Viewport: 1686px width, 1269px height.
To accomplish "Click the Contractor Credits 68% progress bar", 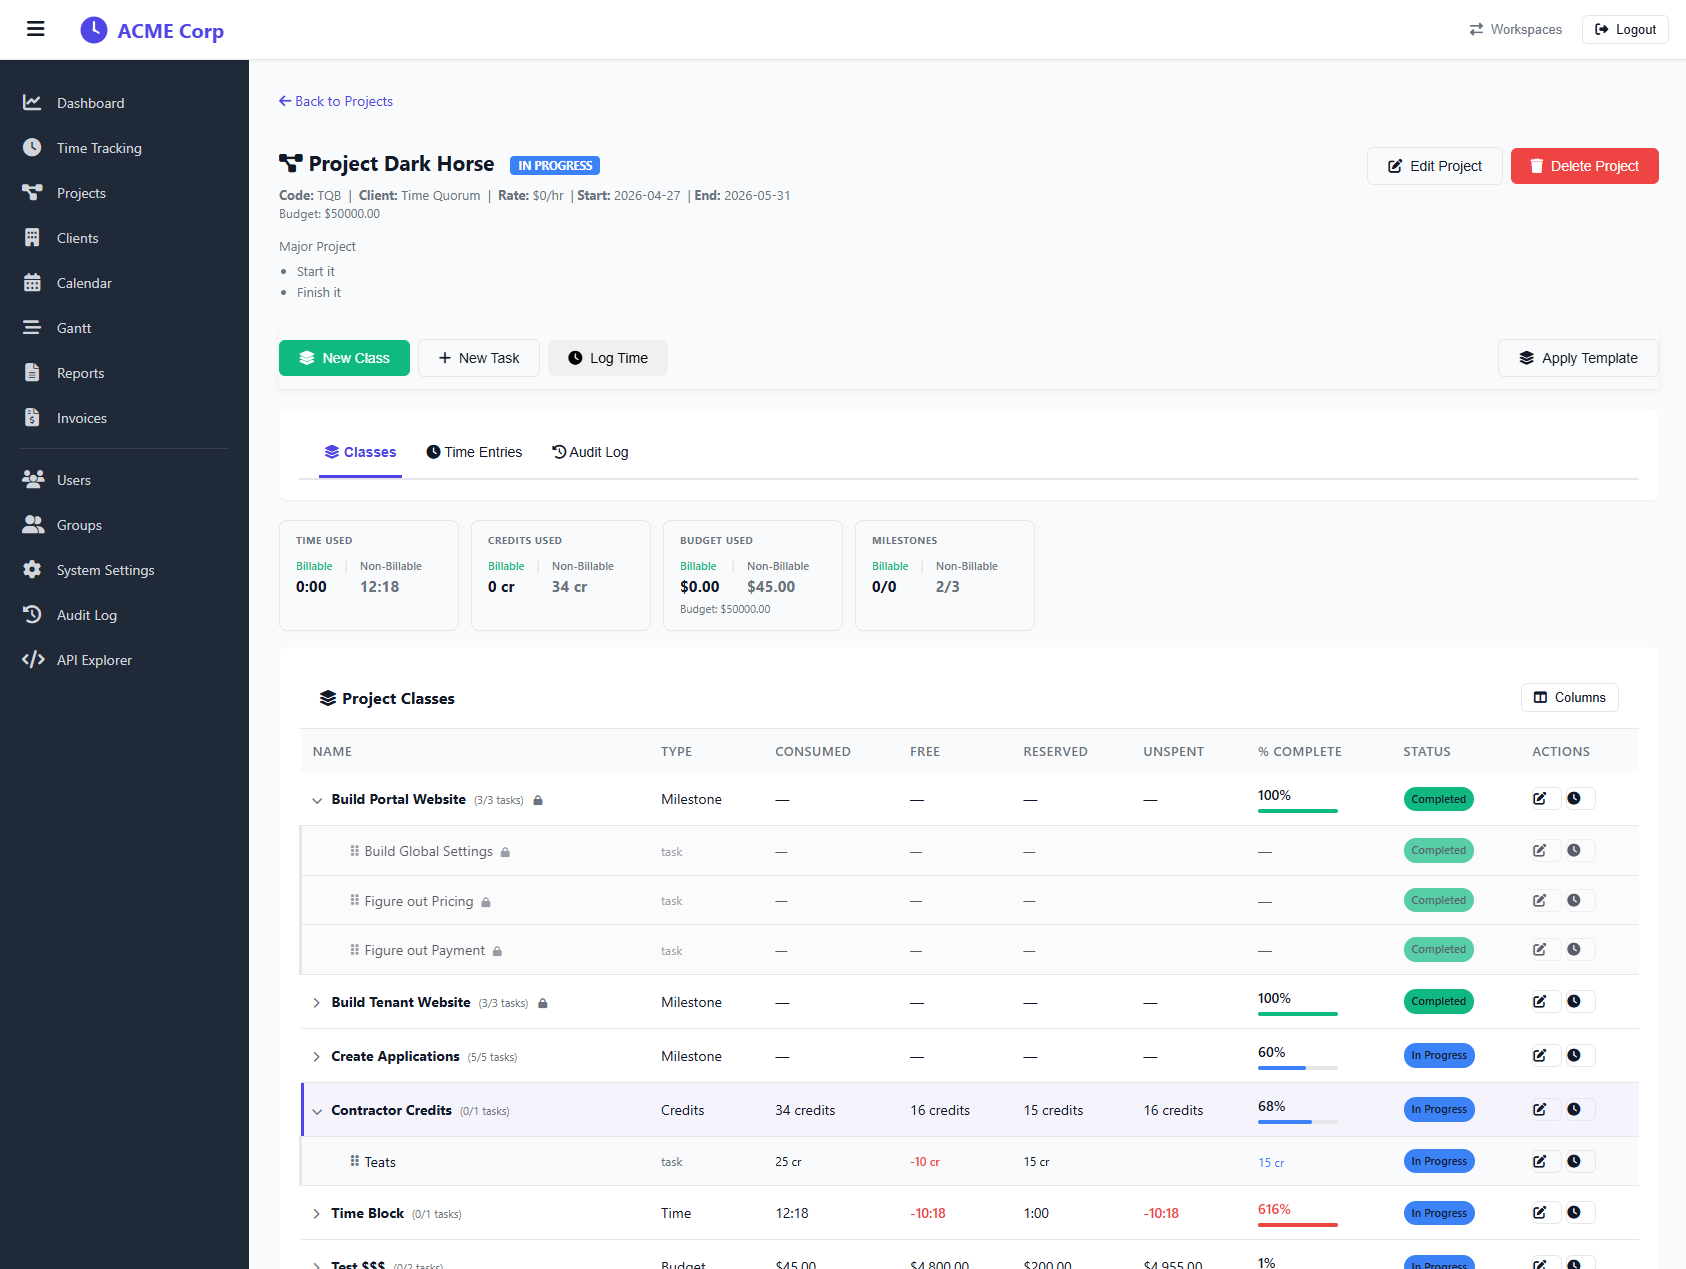I will 1298,1122.
